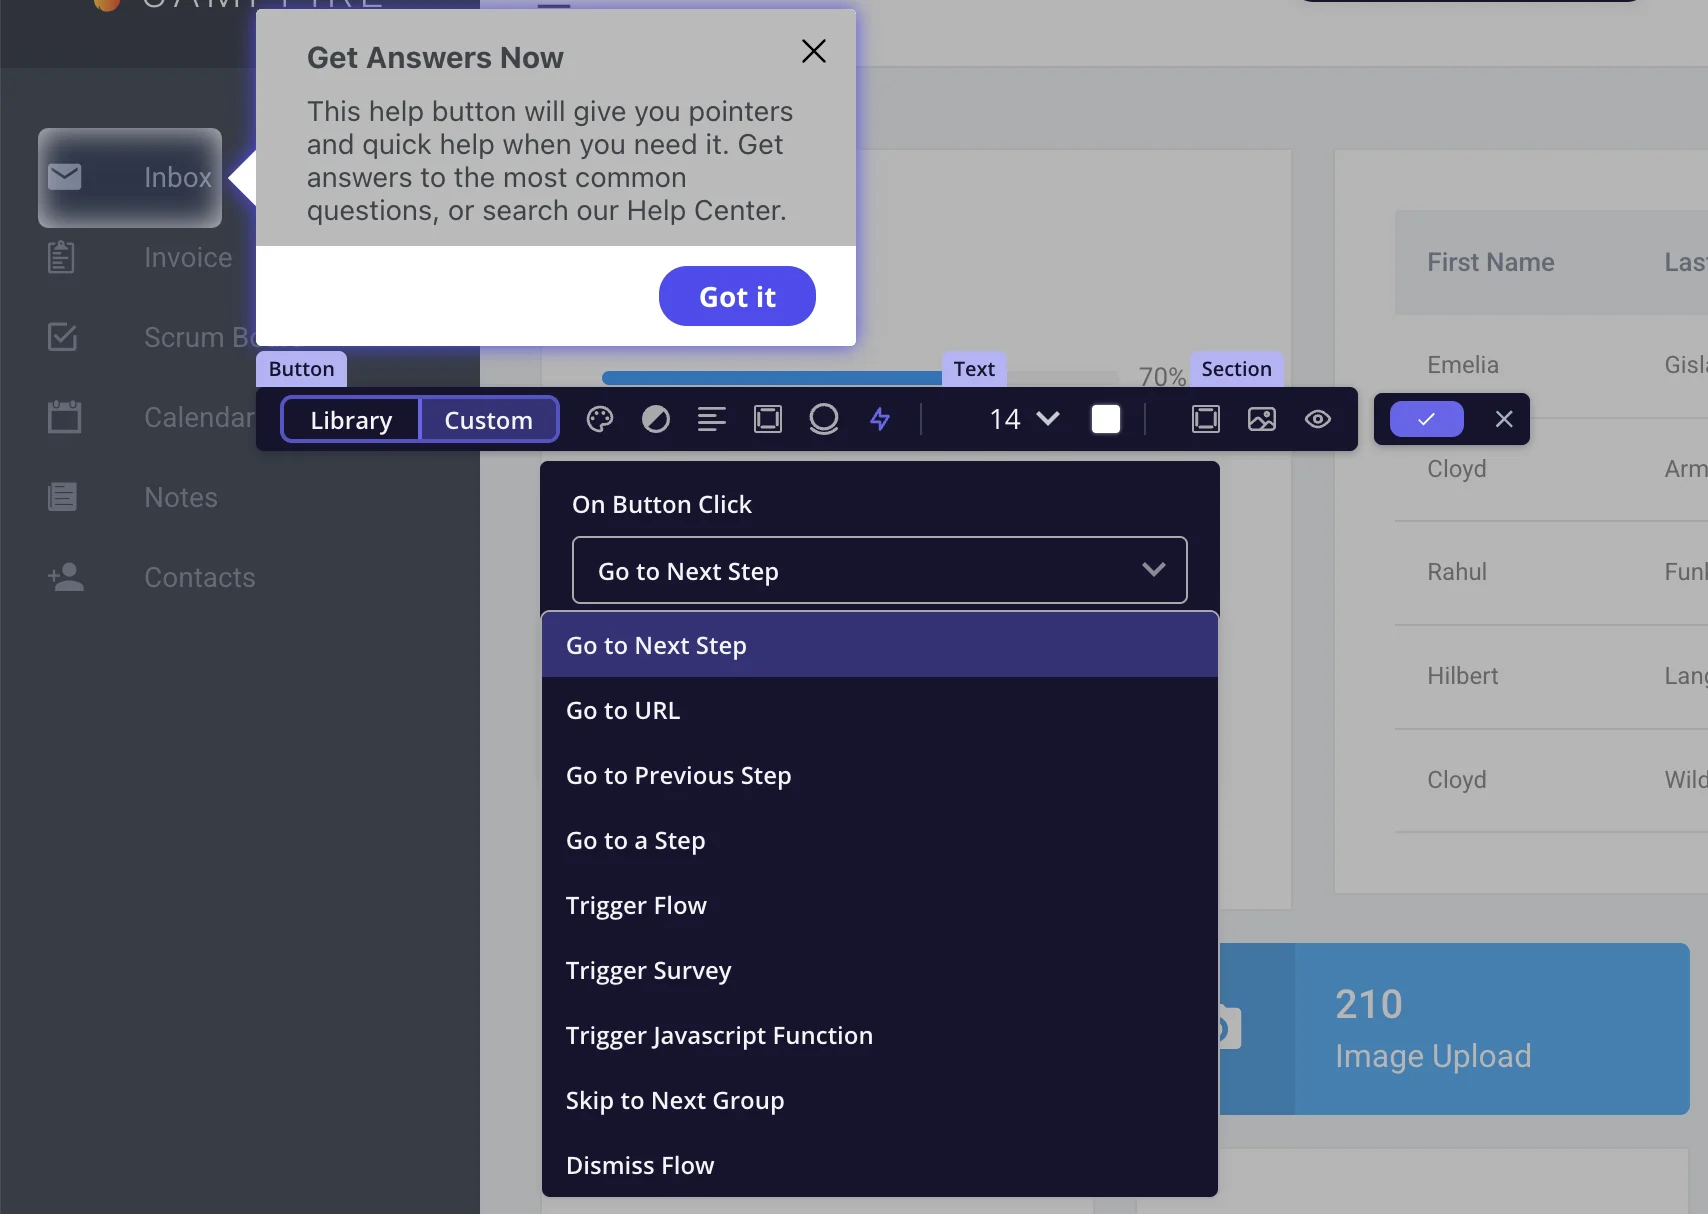The width and height of the screenshot is (1708, 1214).
Task: Click the 70% progress label
Action: pyautogui.click(x=1162, y=377)
